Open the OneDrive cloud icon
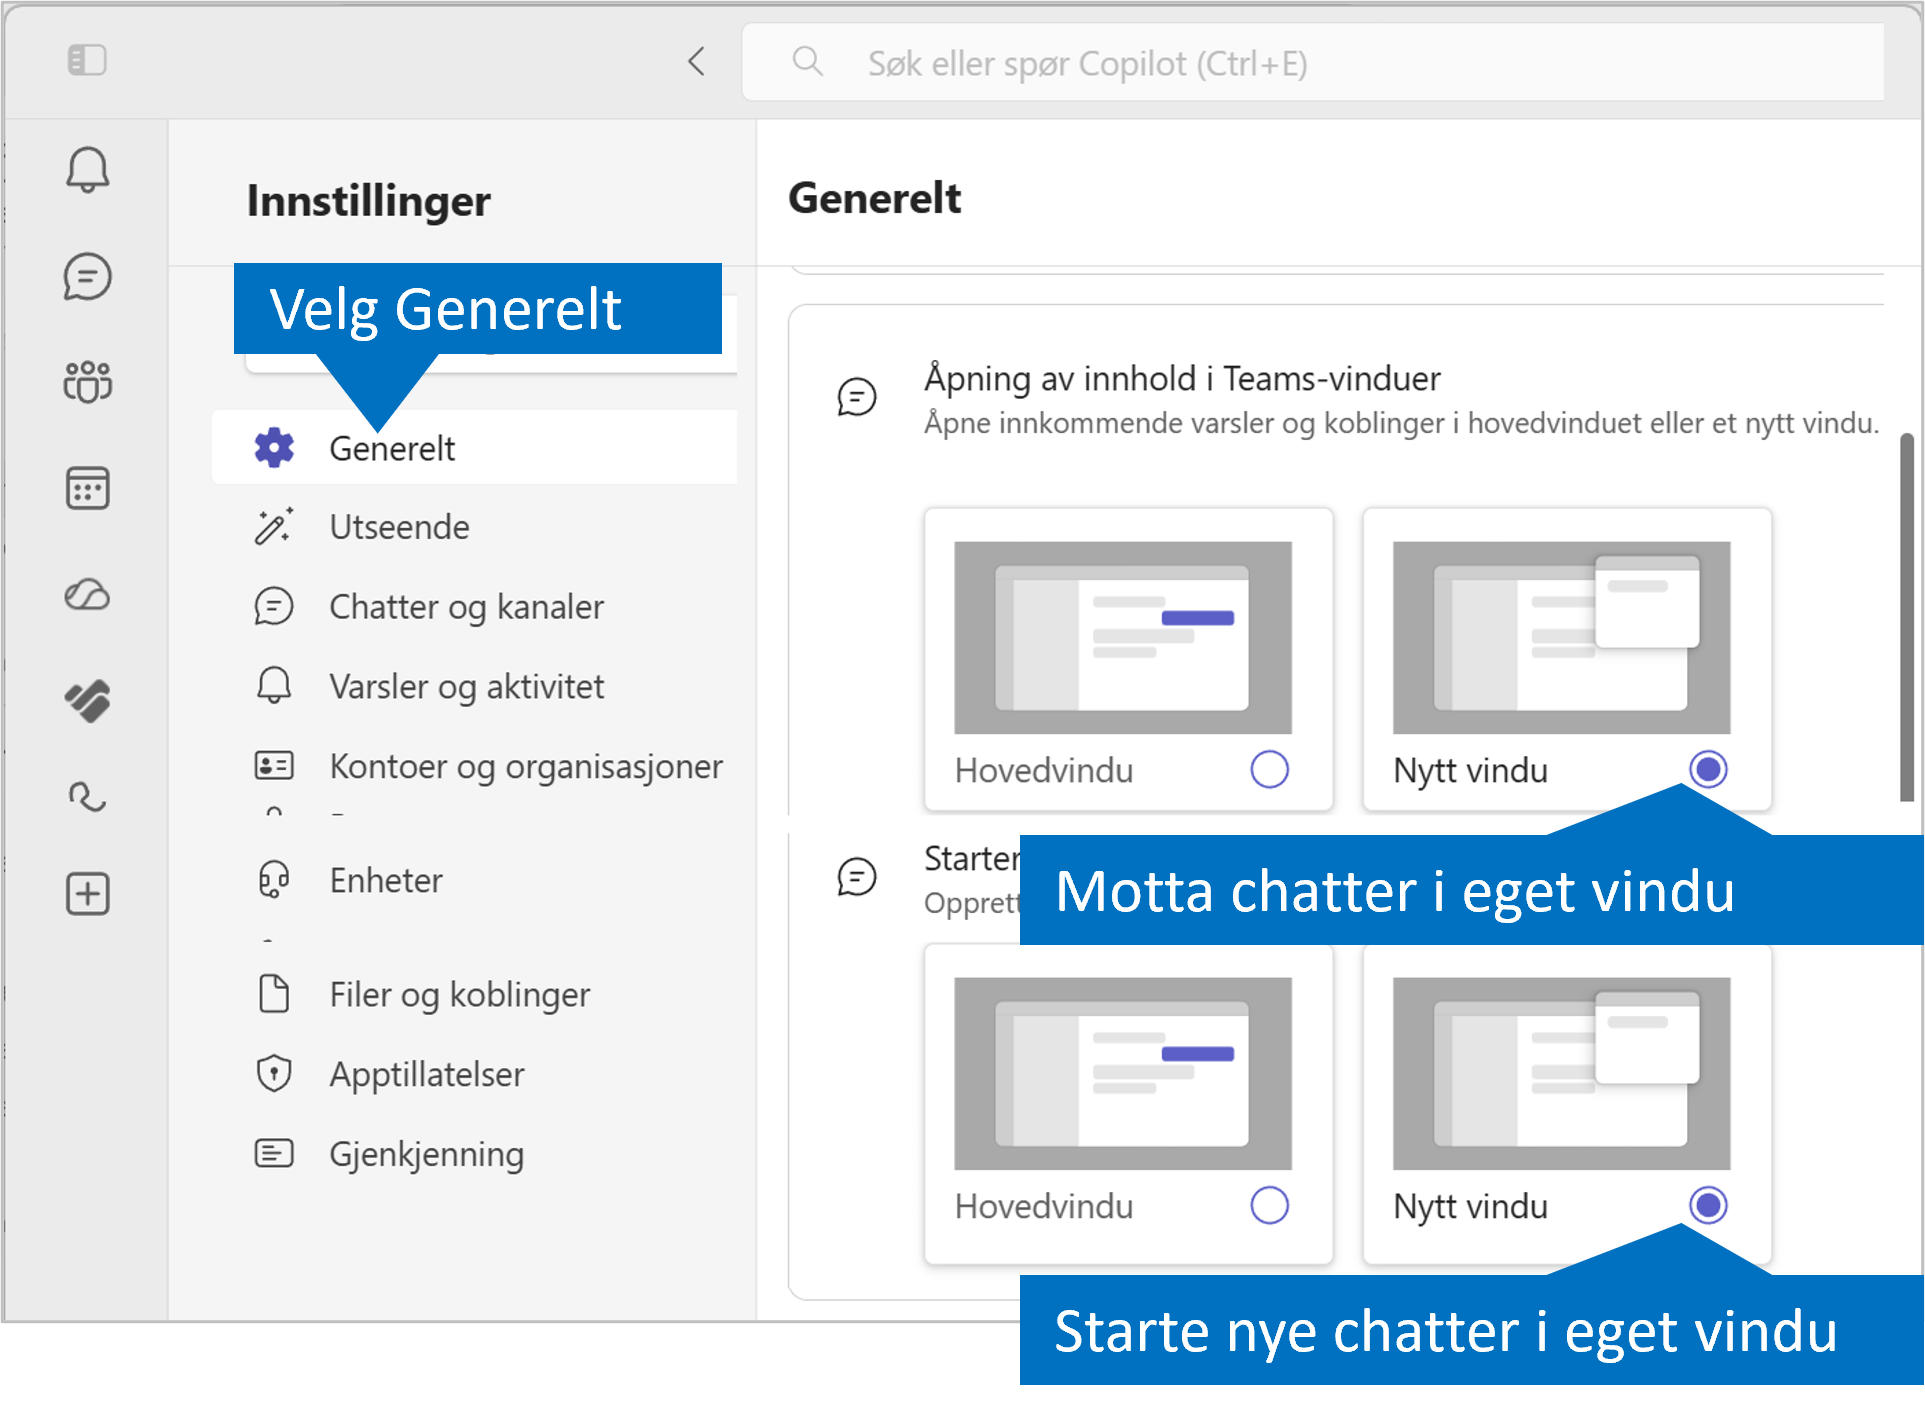The width and height of the screenshot is (1925, 1407). coord(88,595)
